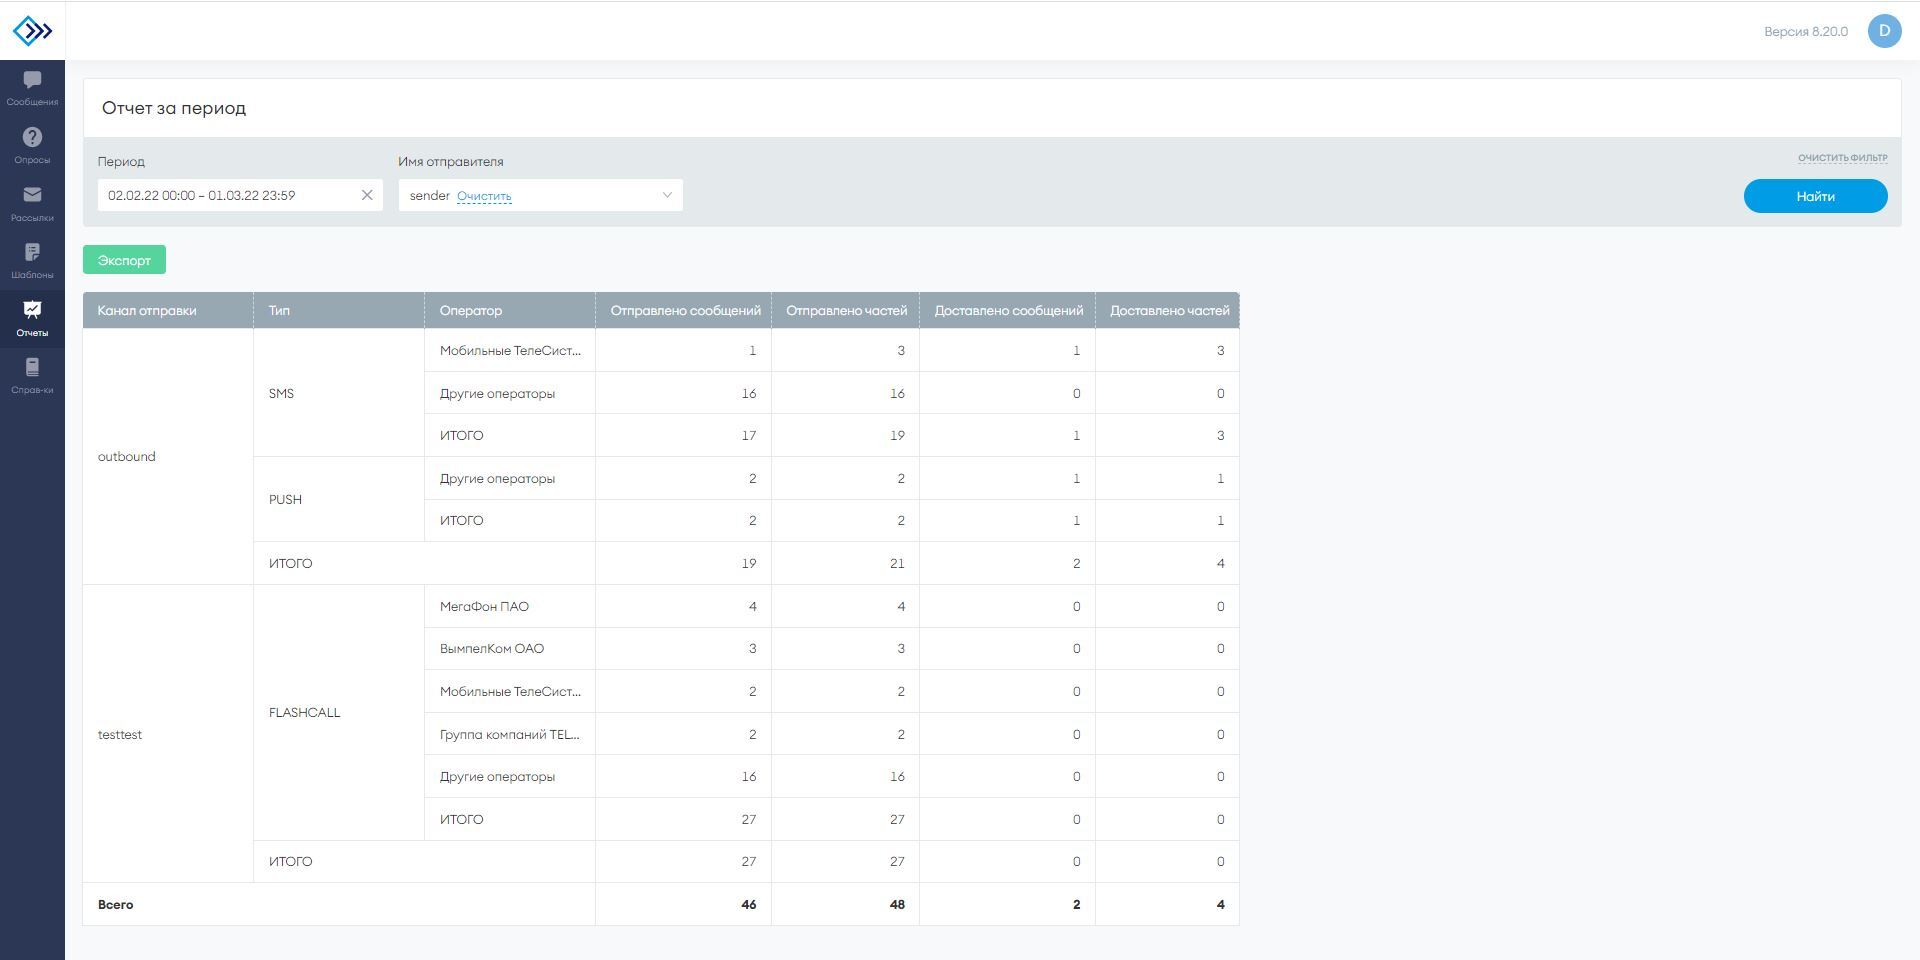Open the user avatar D menu

click(1884, 31)
